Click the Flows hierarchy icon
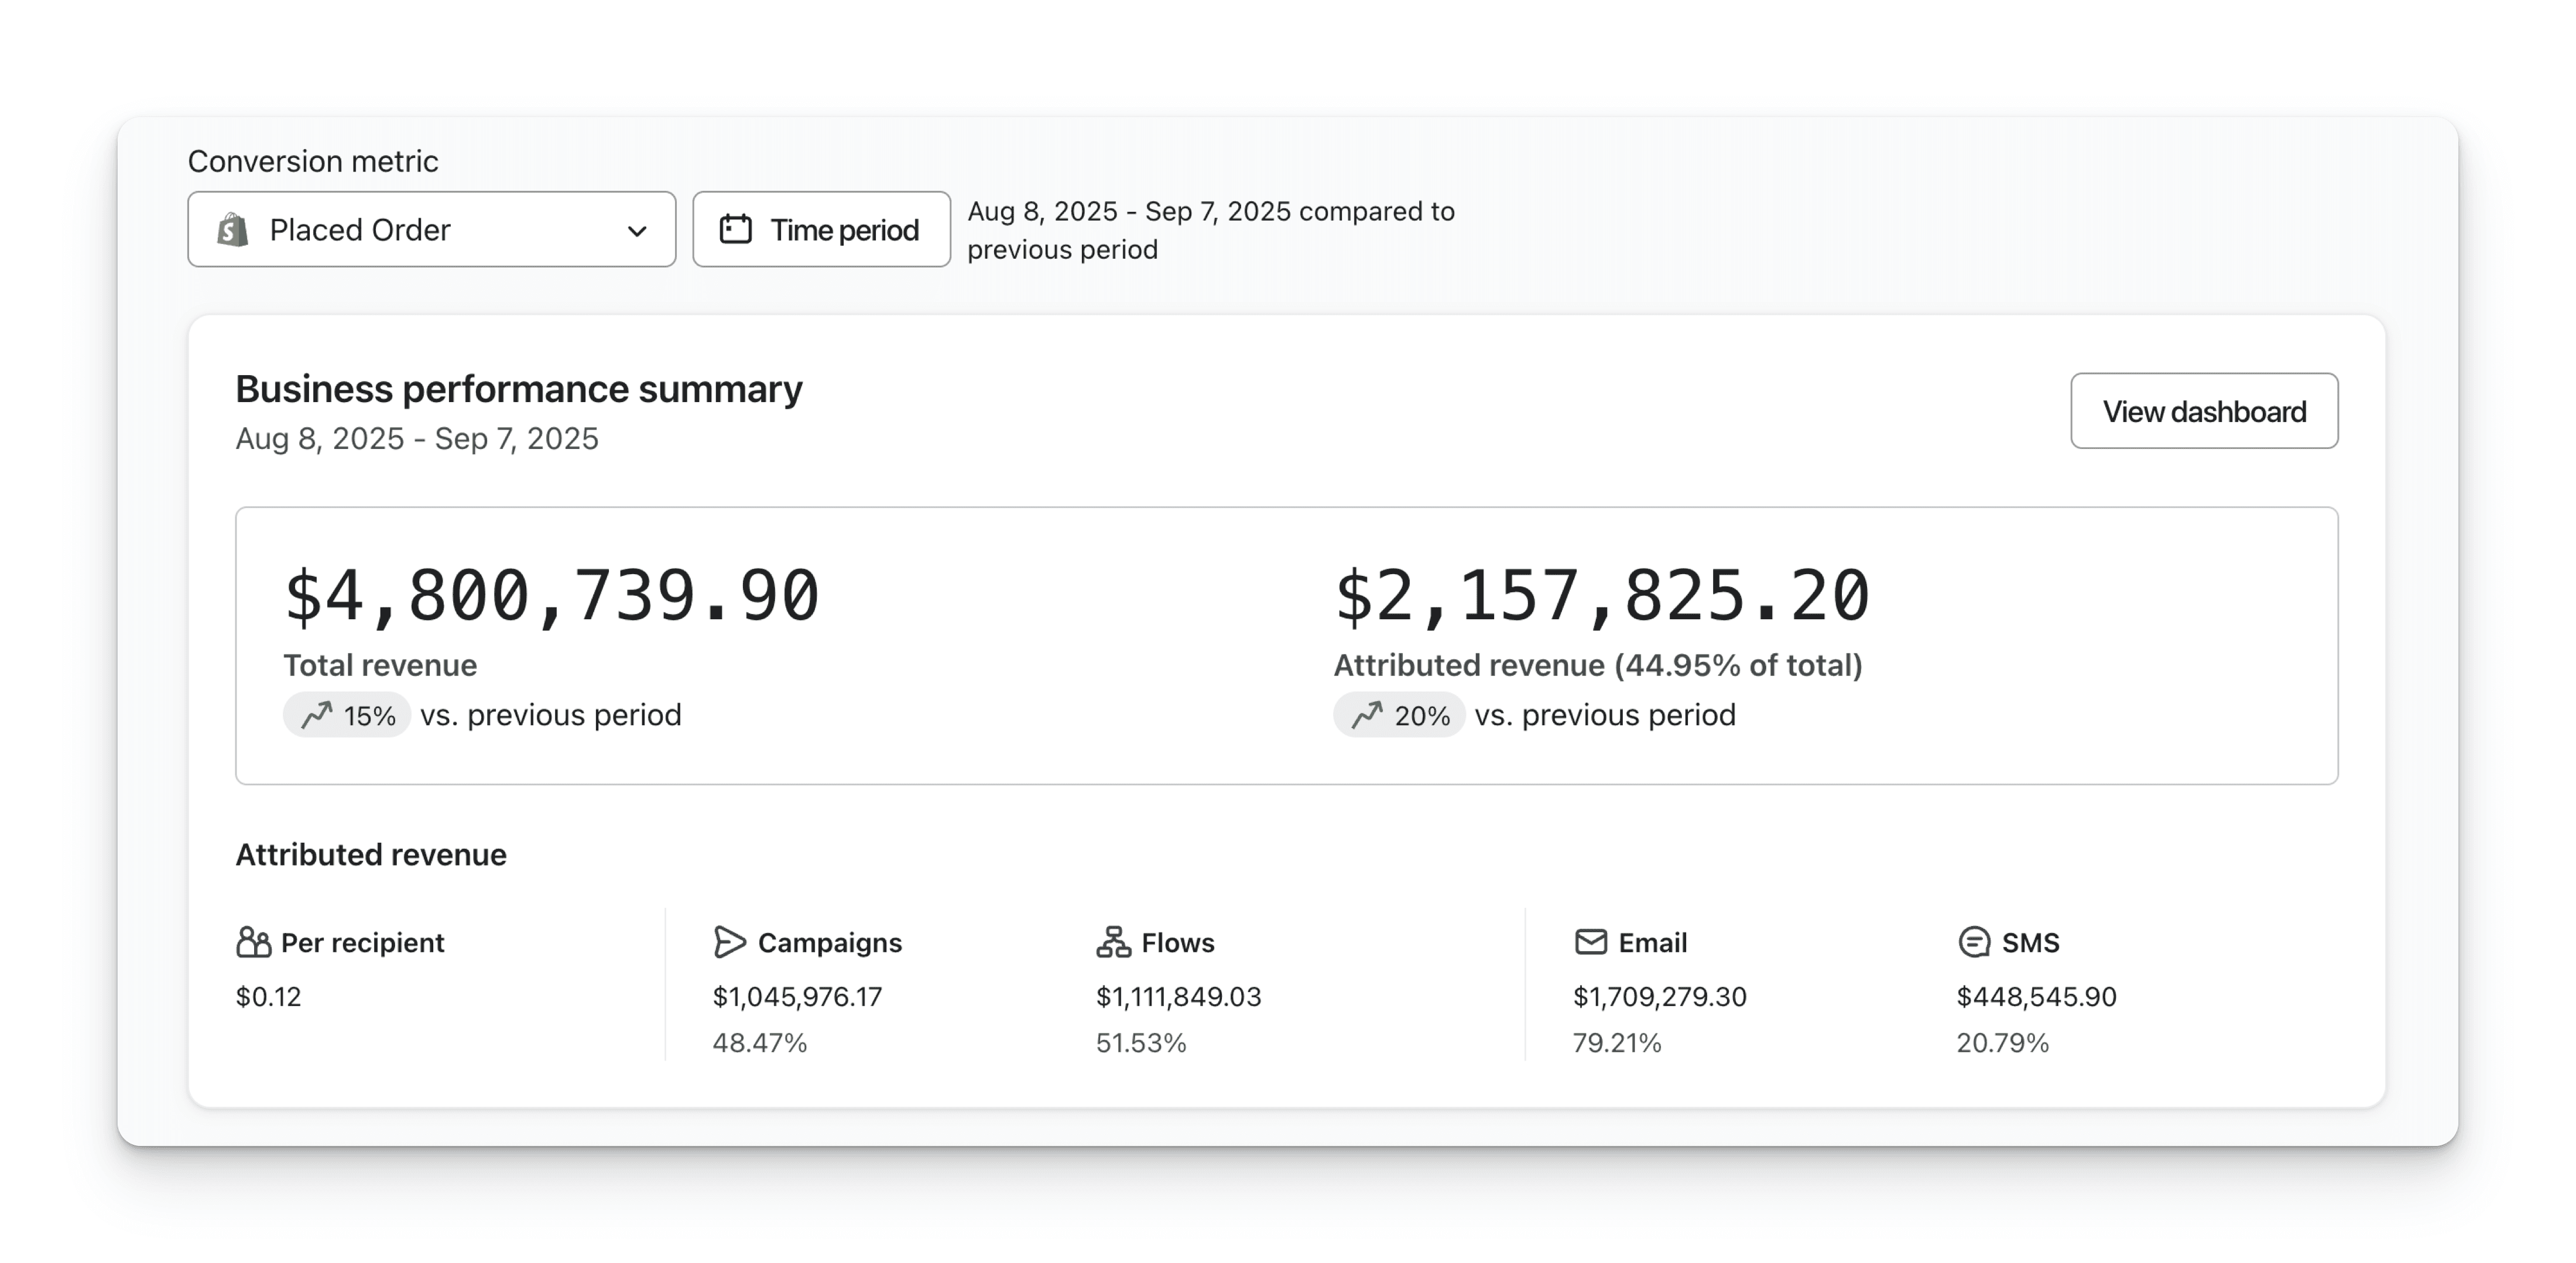Screen dimensions: 2576x1263 coord(1113,942)
